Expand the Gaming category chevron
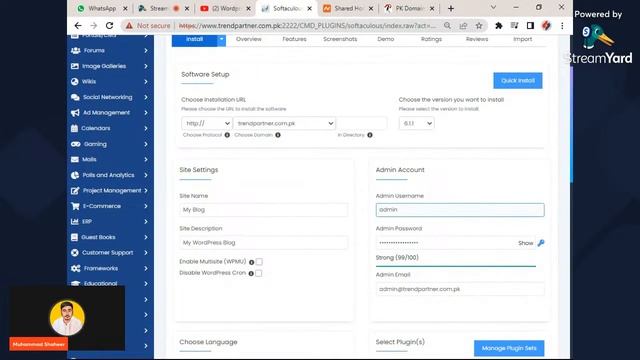 (x=146, y=144)
